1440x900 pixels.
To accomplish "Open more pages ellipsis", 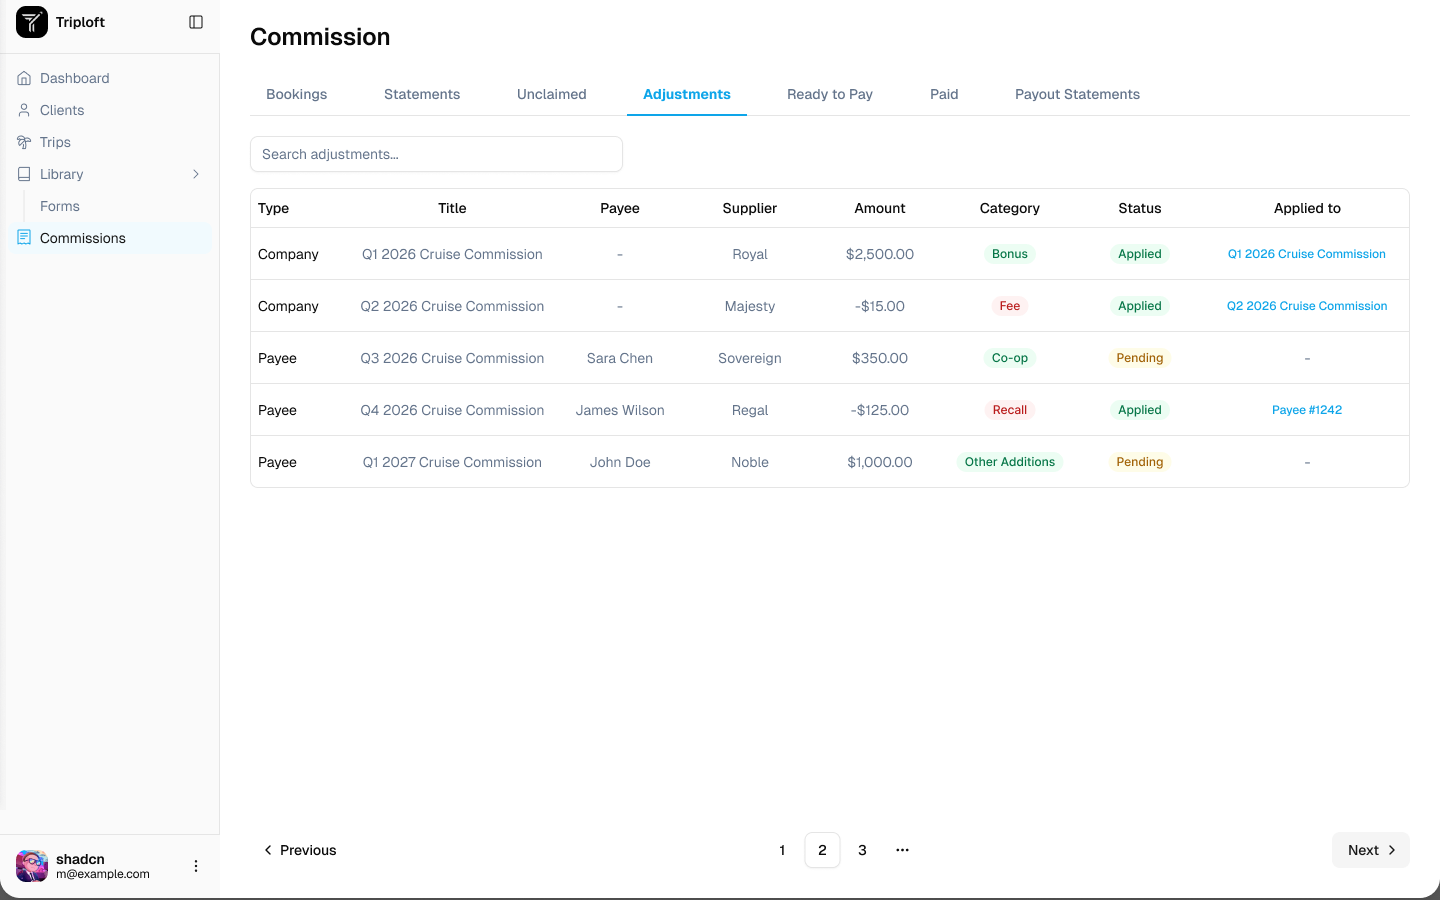I will [902, 850].
